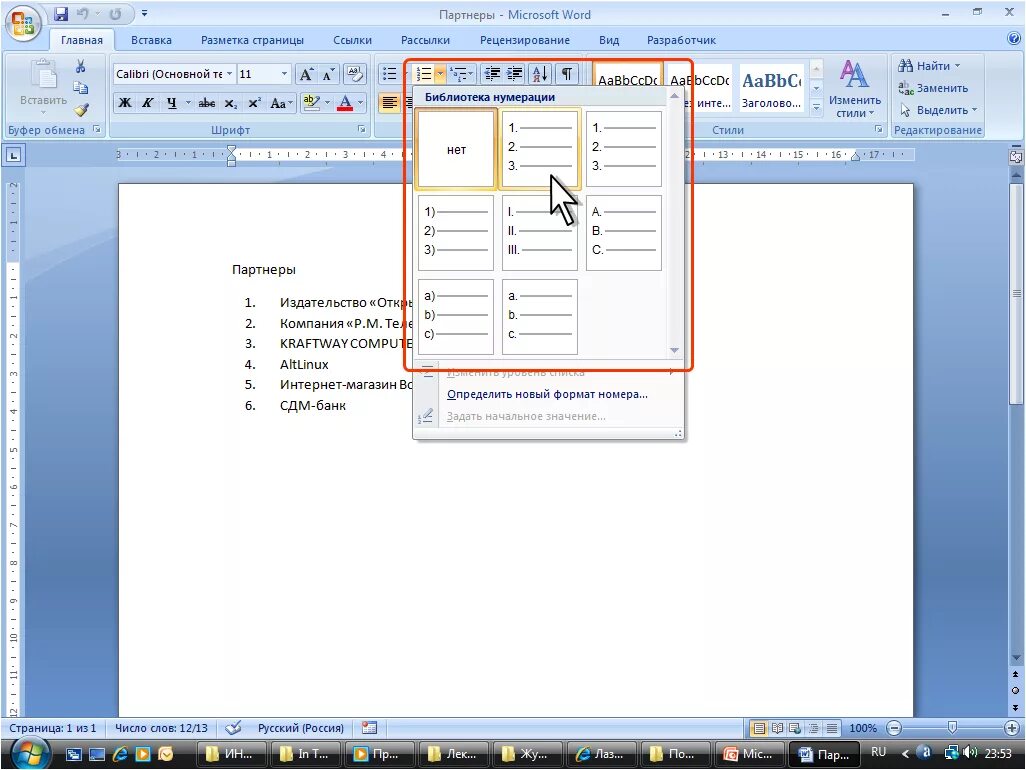Undo the last action in Quick Access toolbar
This screenshot has height=770, width=1026.
click(82, 14)
